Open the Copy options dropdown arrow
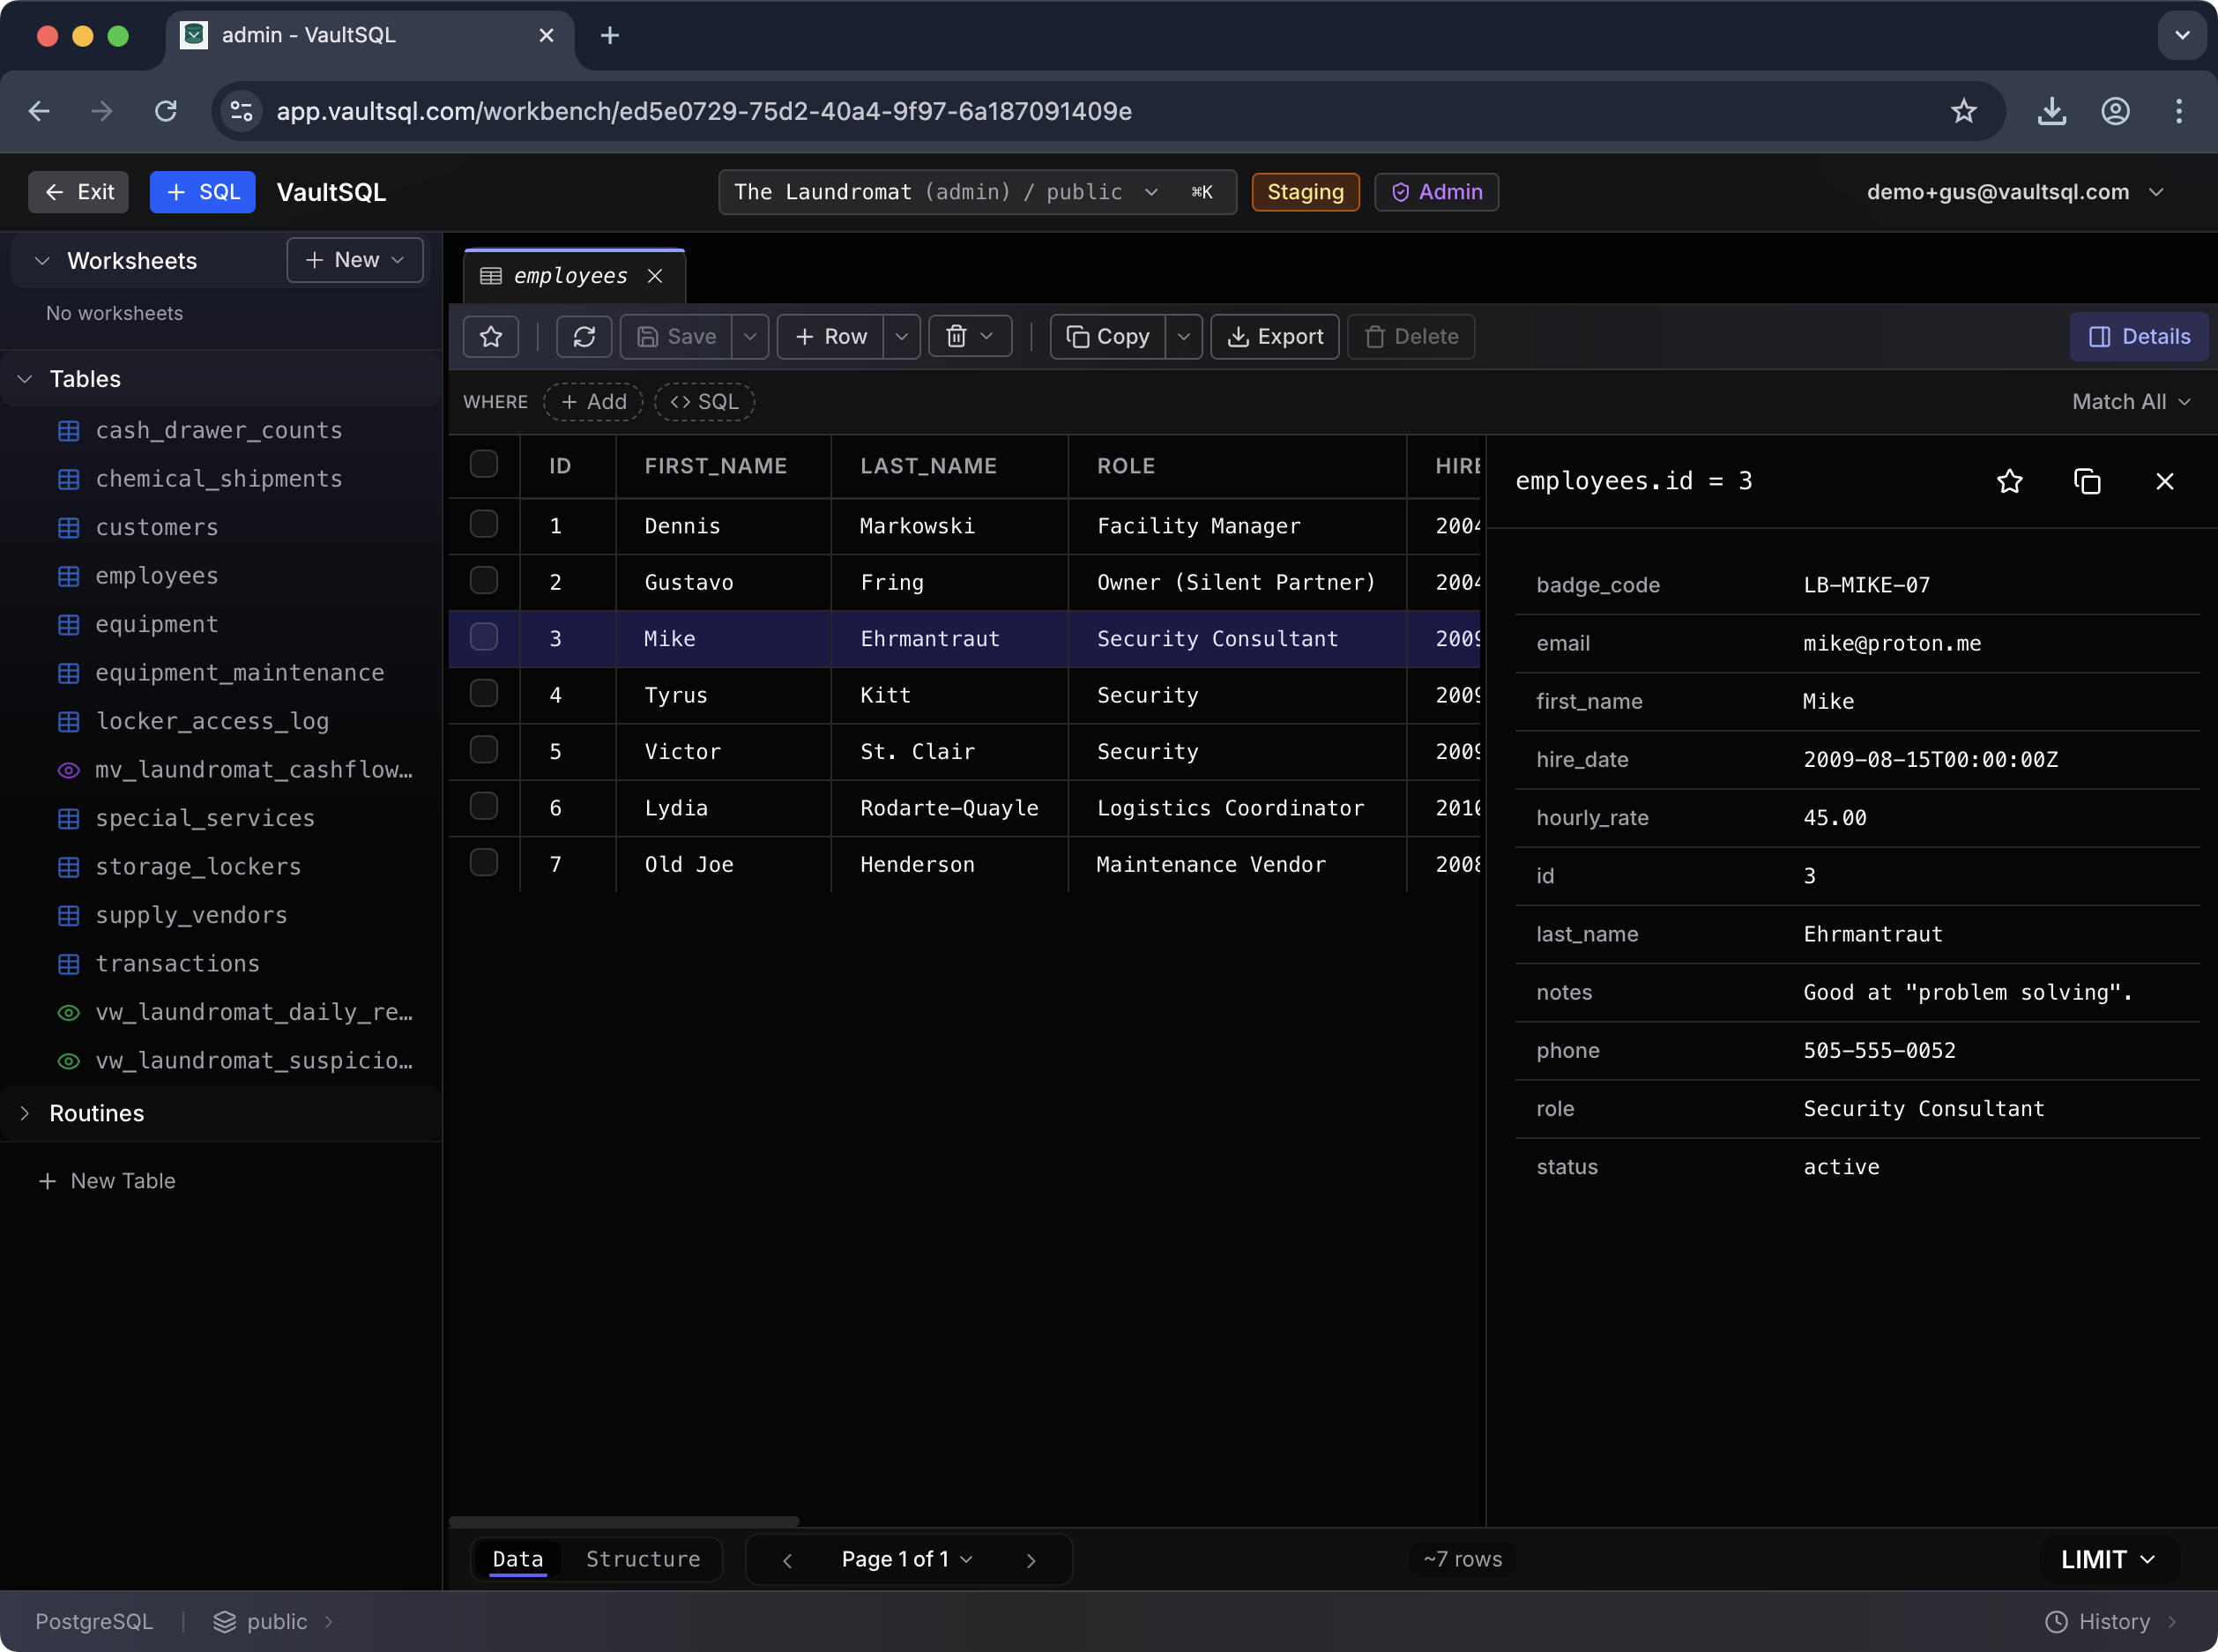The height and width of the screenshot is (1652, 2218). click(1183, 337)
